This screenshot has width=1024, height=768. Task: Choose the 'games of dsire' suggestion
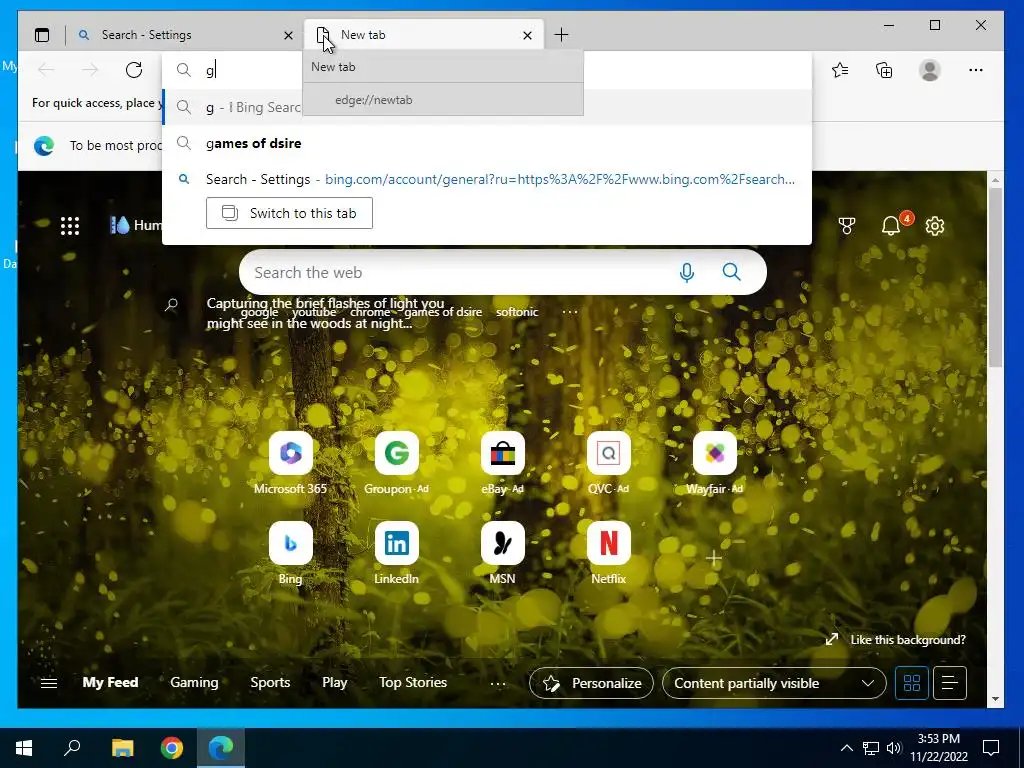[487, 144]
